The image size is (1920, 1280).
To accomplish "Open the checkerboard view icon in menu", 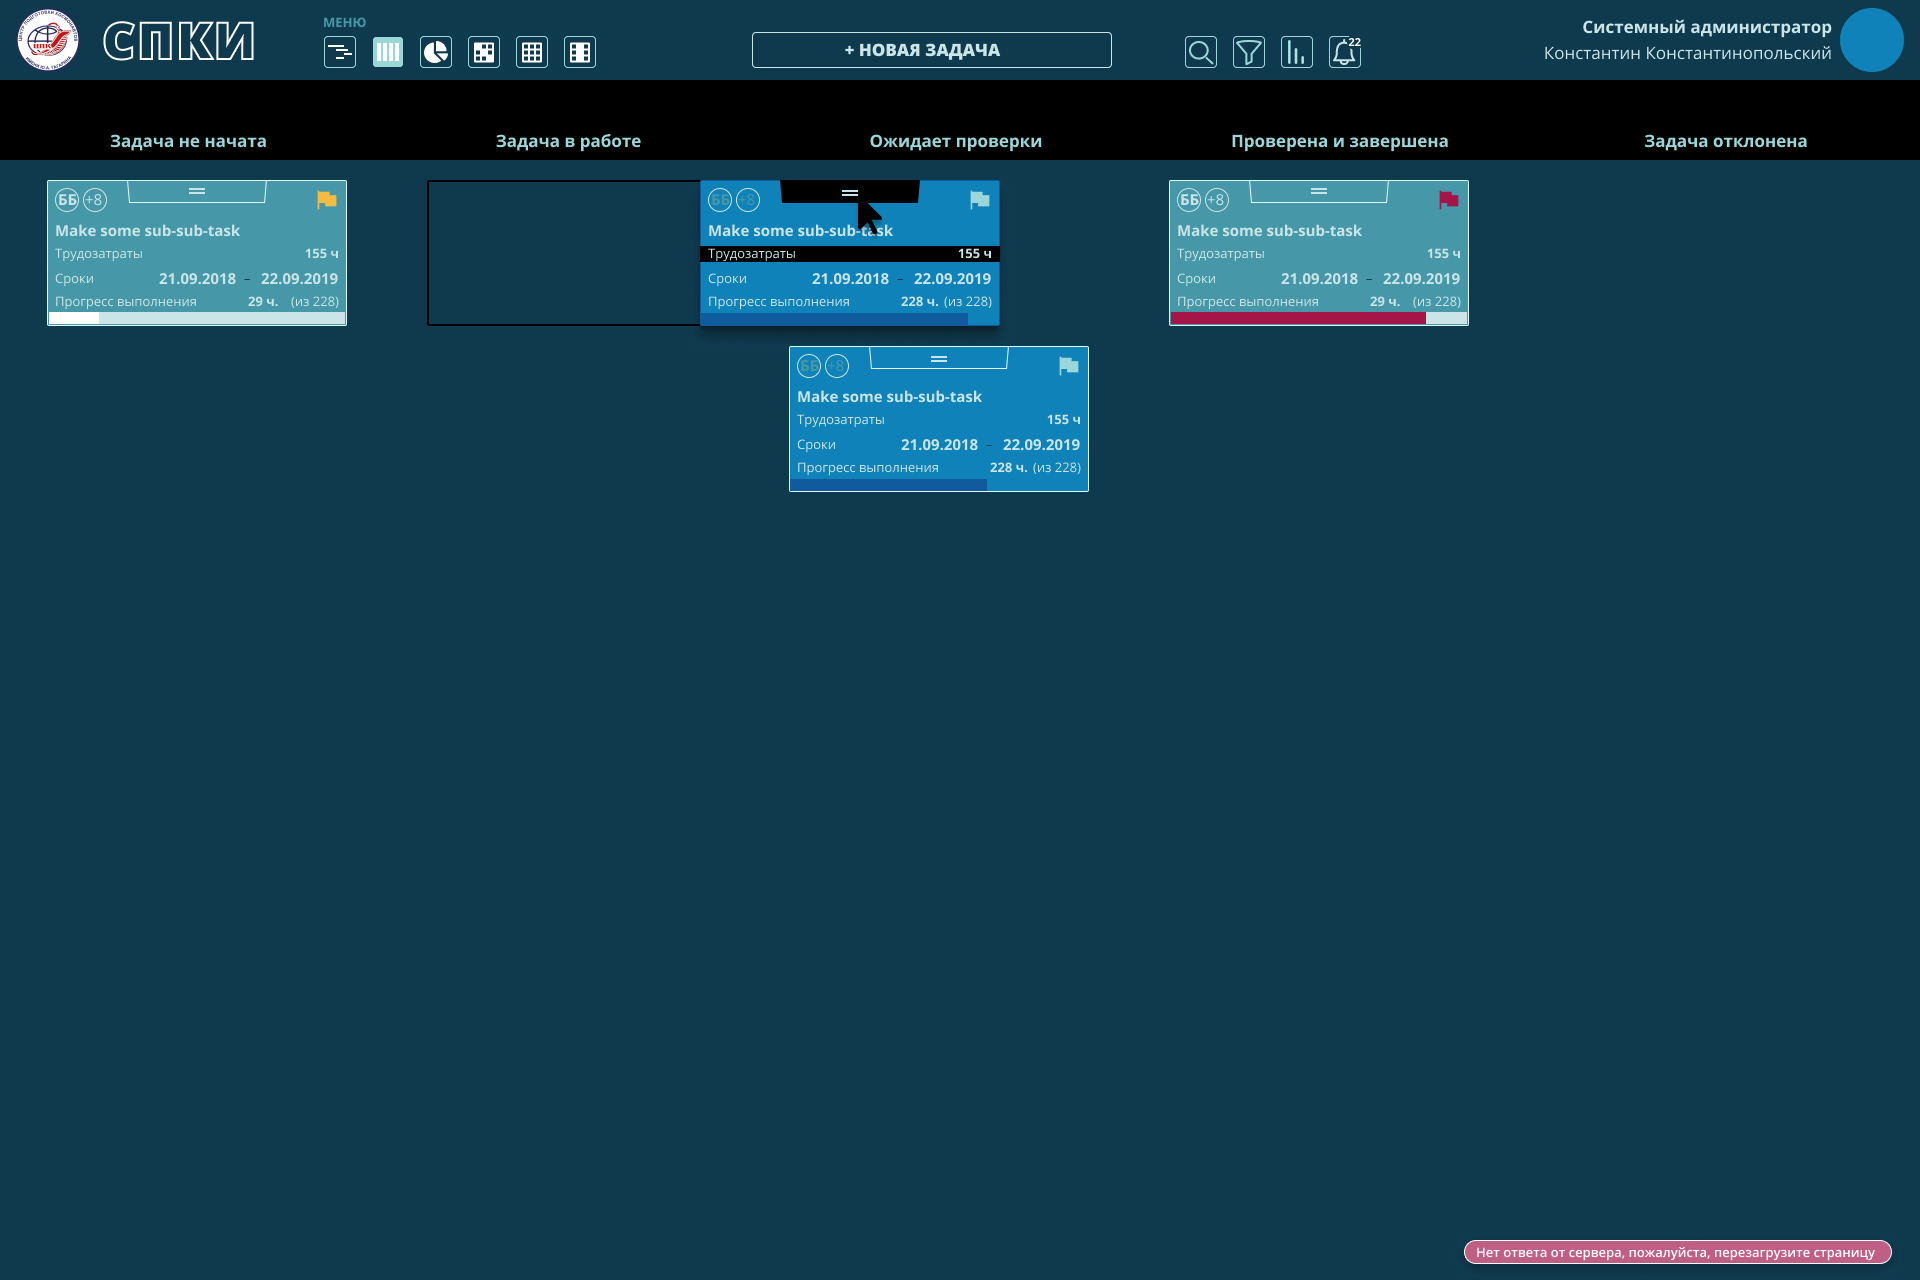I will [x=484, y=52].
